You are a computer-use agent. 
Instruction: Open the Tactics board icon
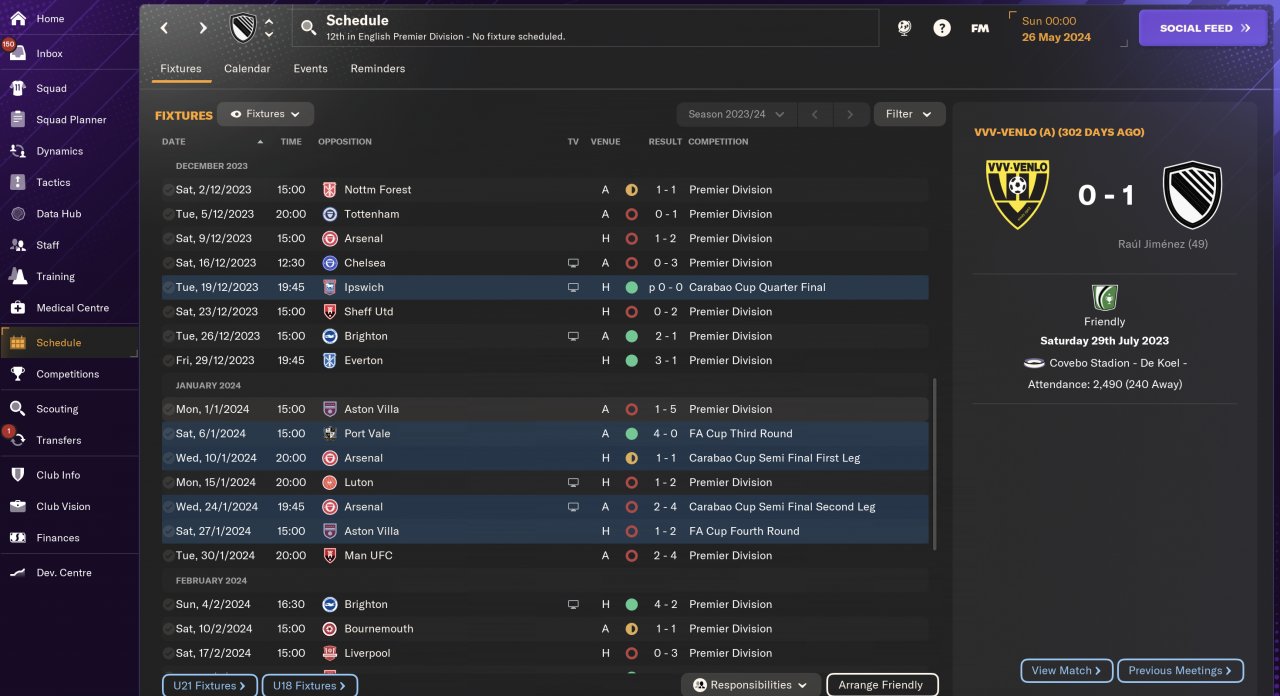(x=17, y=182)
